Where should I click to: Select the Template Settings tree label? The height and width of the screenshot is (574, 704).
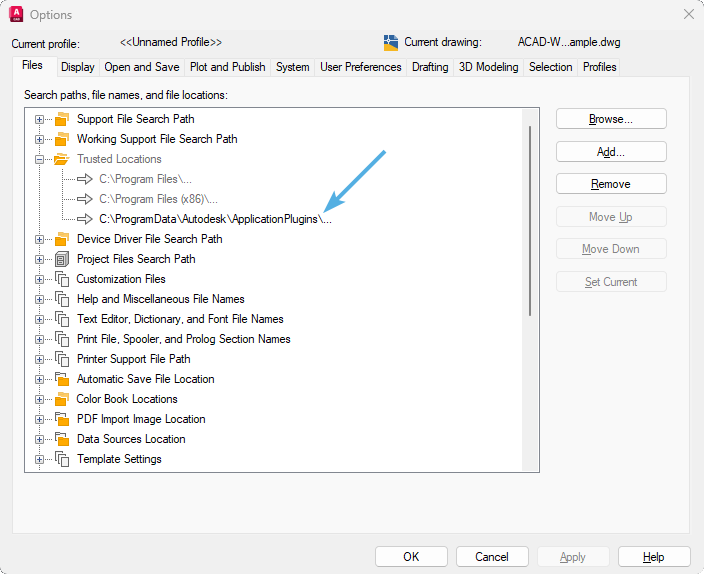click(x=119, y=459)
